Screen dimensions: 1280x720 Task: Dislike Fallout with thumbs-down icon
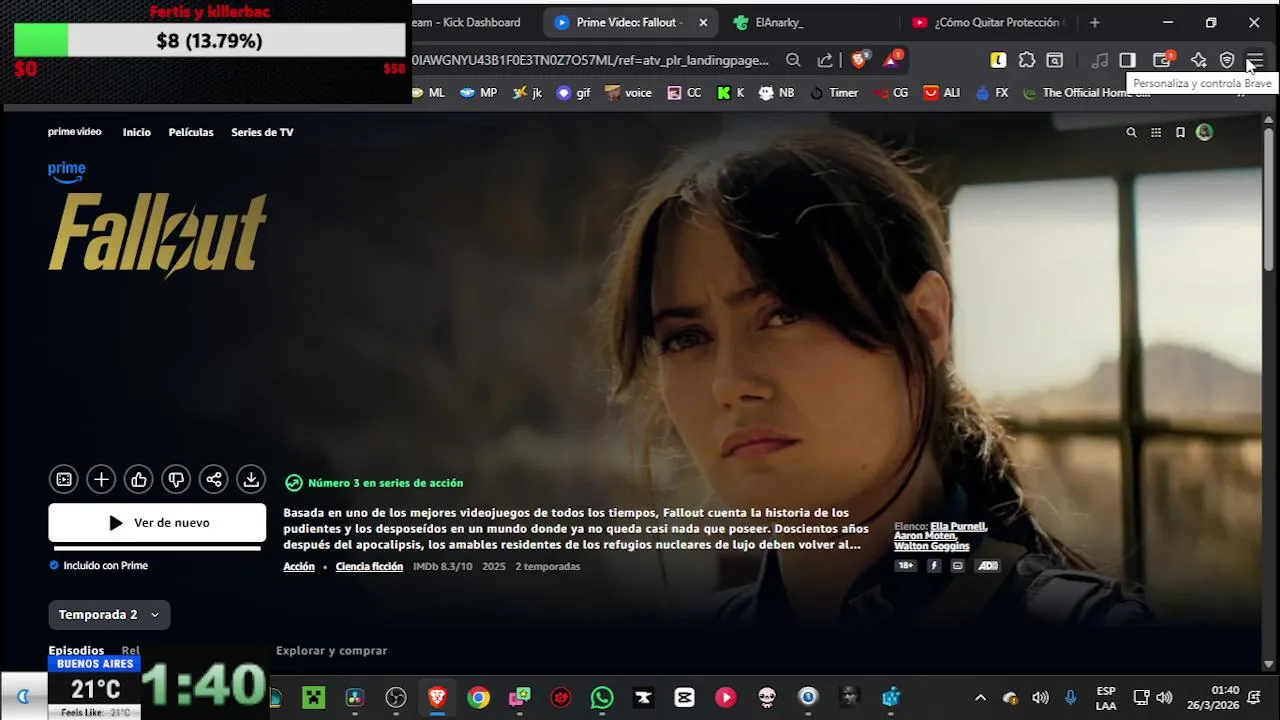(176, 480)
